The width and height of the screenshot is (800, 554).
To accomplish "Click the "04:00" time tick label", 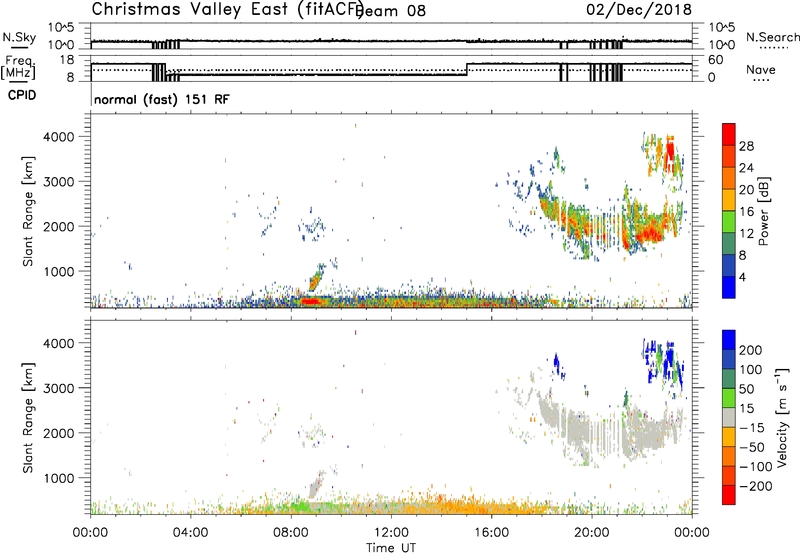I will click(x=191, y=533).
